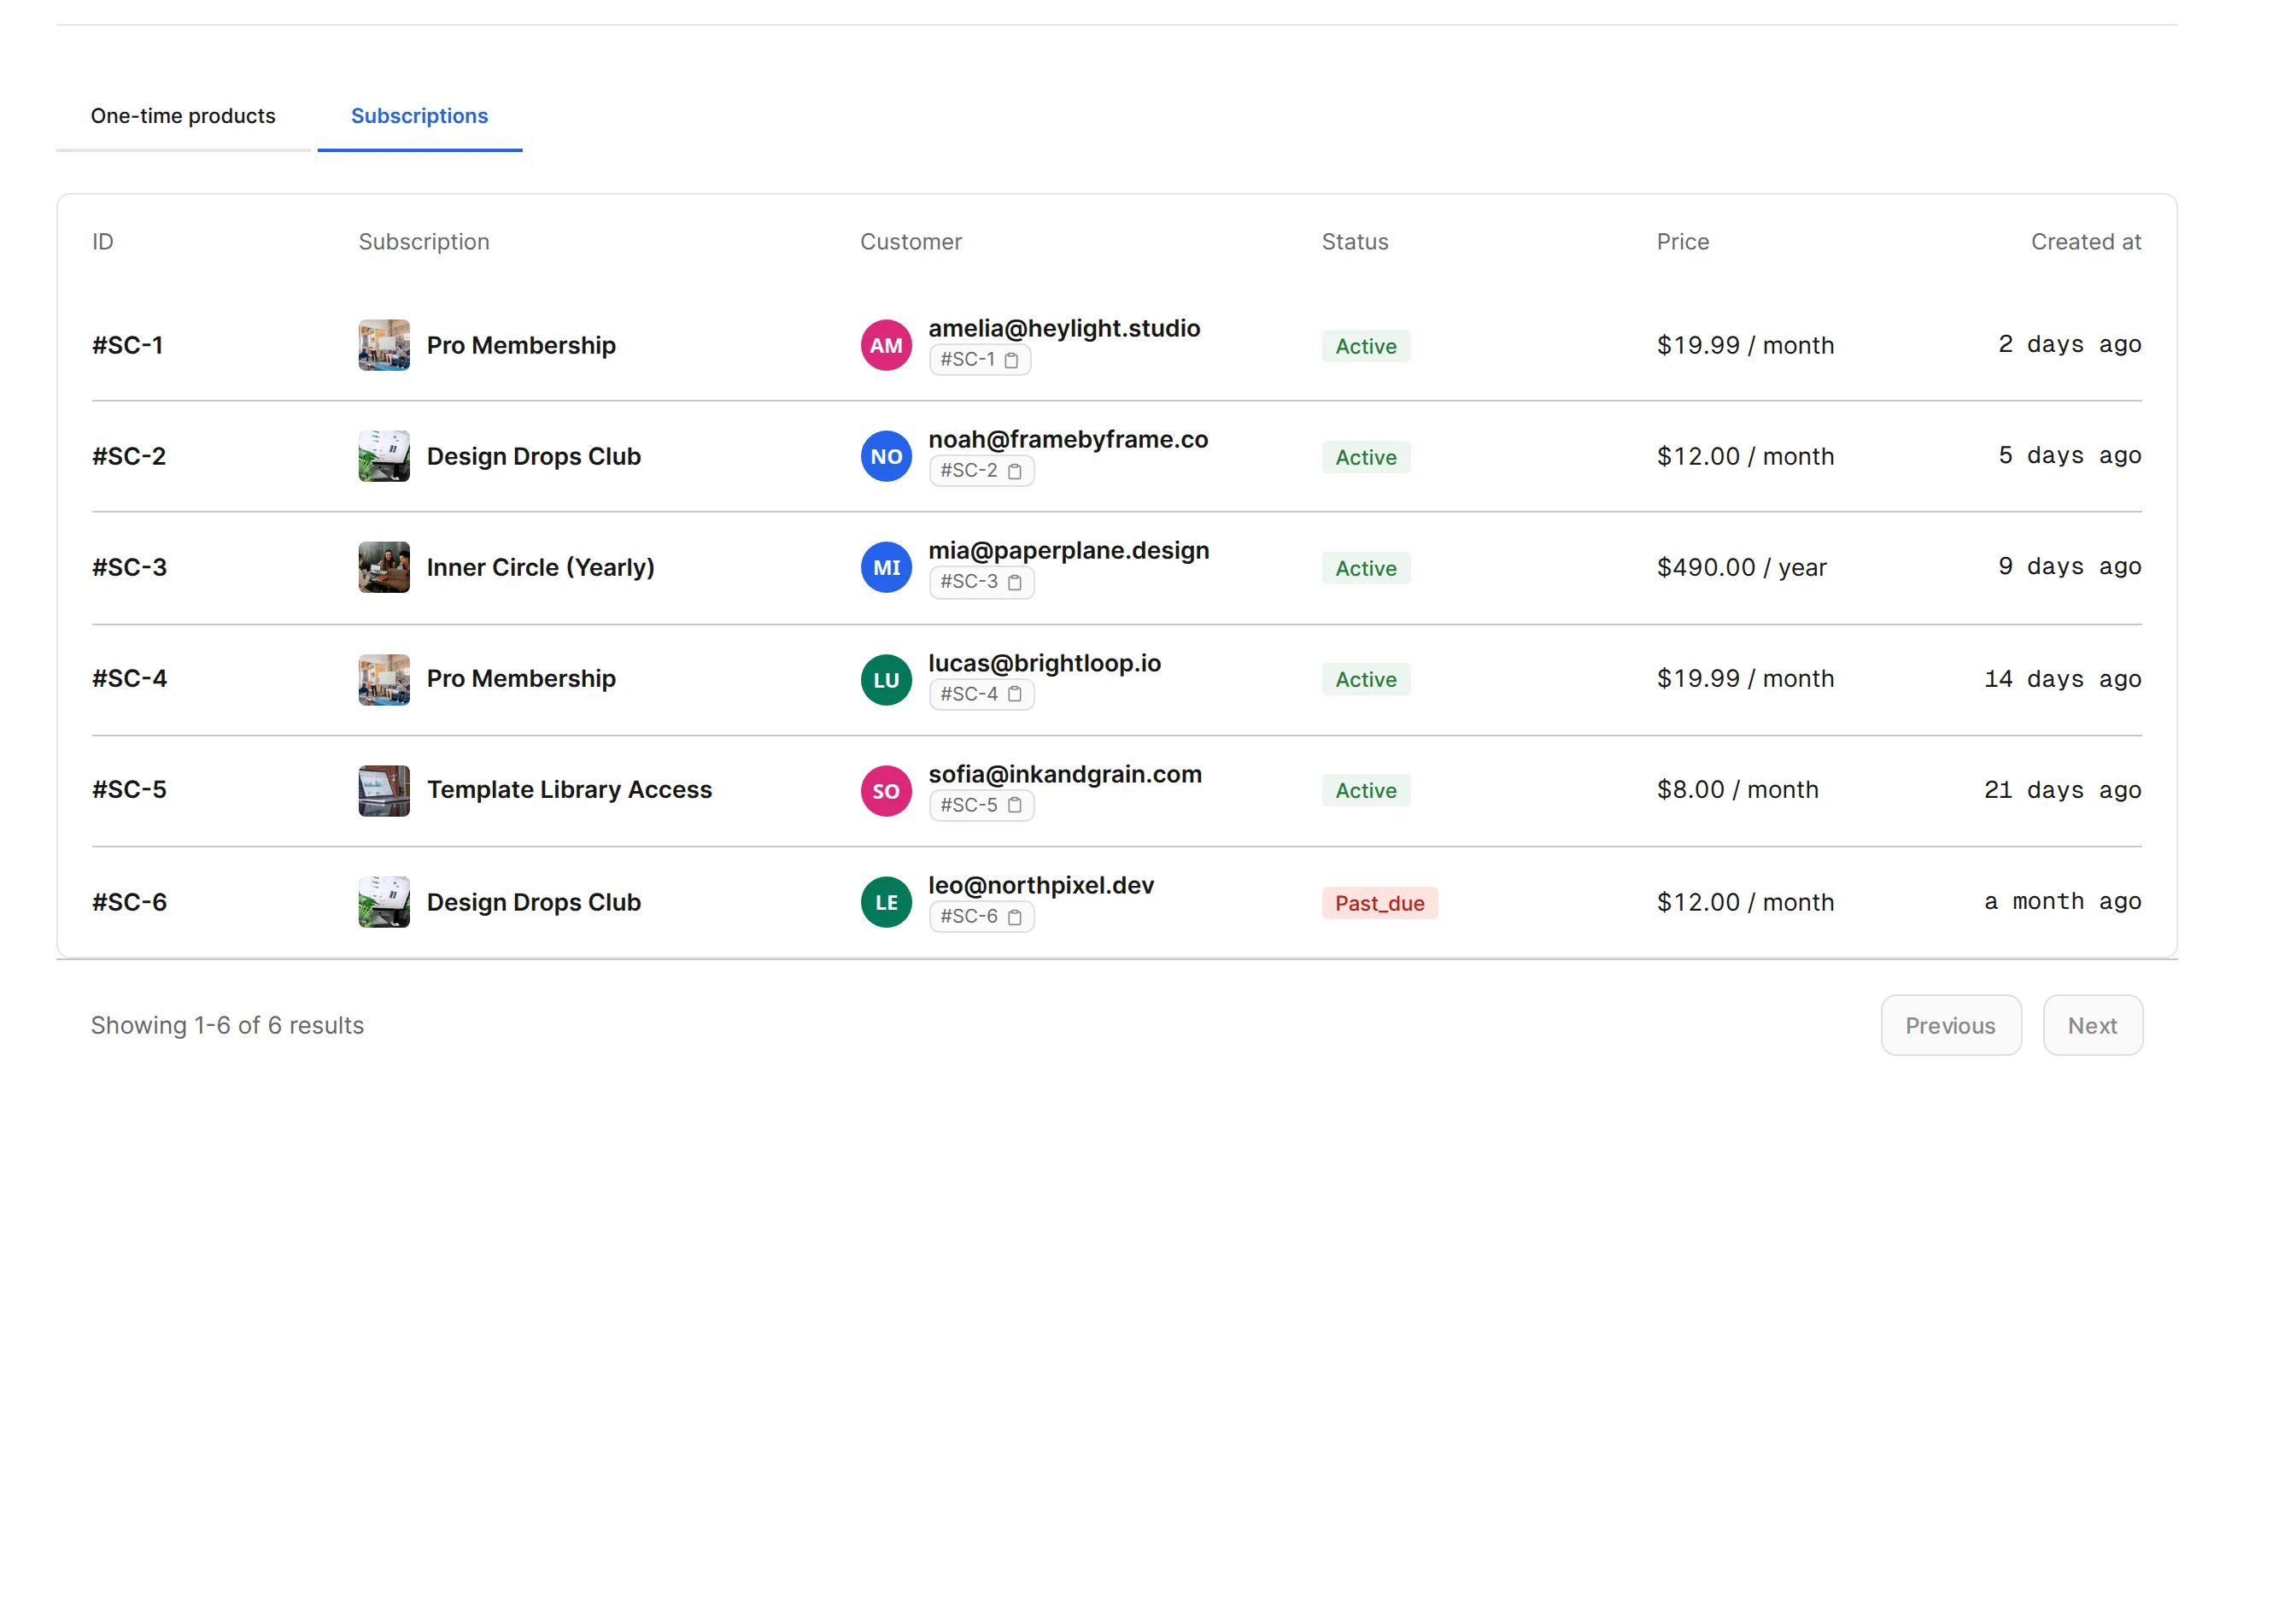Click Active status badge for #SC-1
Image resolution: width=2296 pixels, height=1606 pixels.
1366,346
